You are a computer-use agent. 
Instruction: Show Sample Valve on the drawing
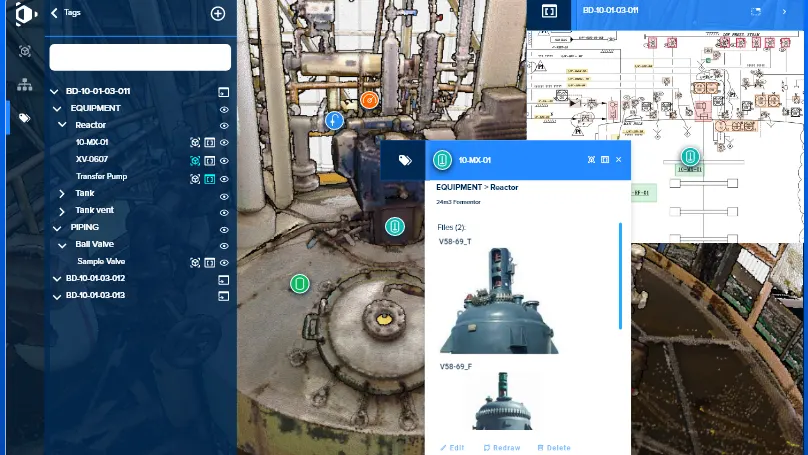[210, 263]
